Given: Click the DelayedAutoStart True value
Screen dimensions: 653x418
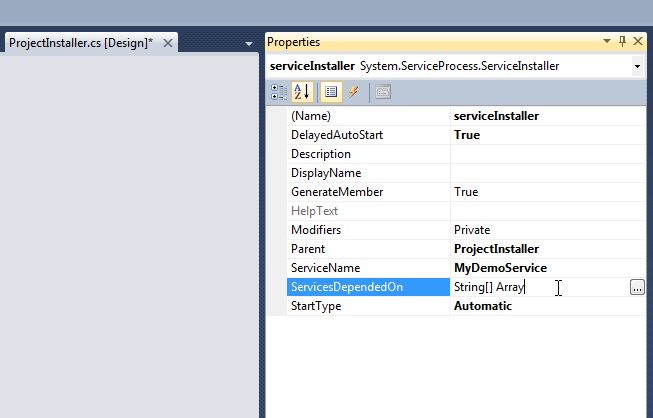Looking at the screenshot, I should 548,135.
